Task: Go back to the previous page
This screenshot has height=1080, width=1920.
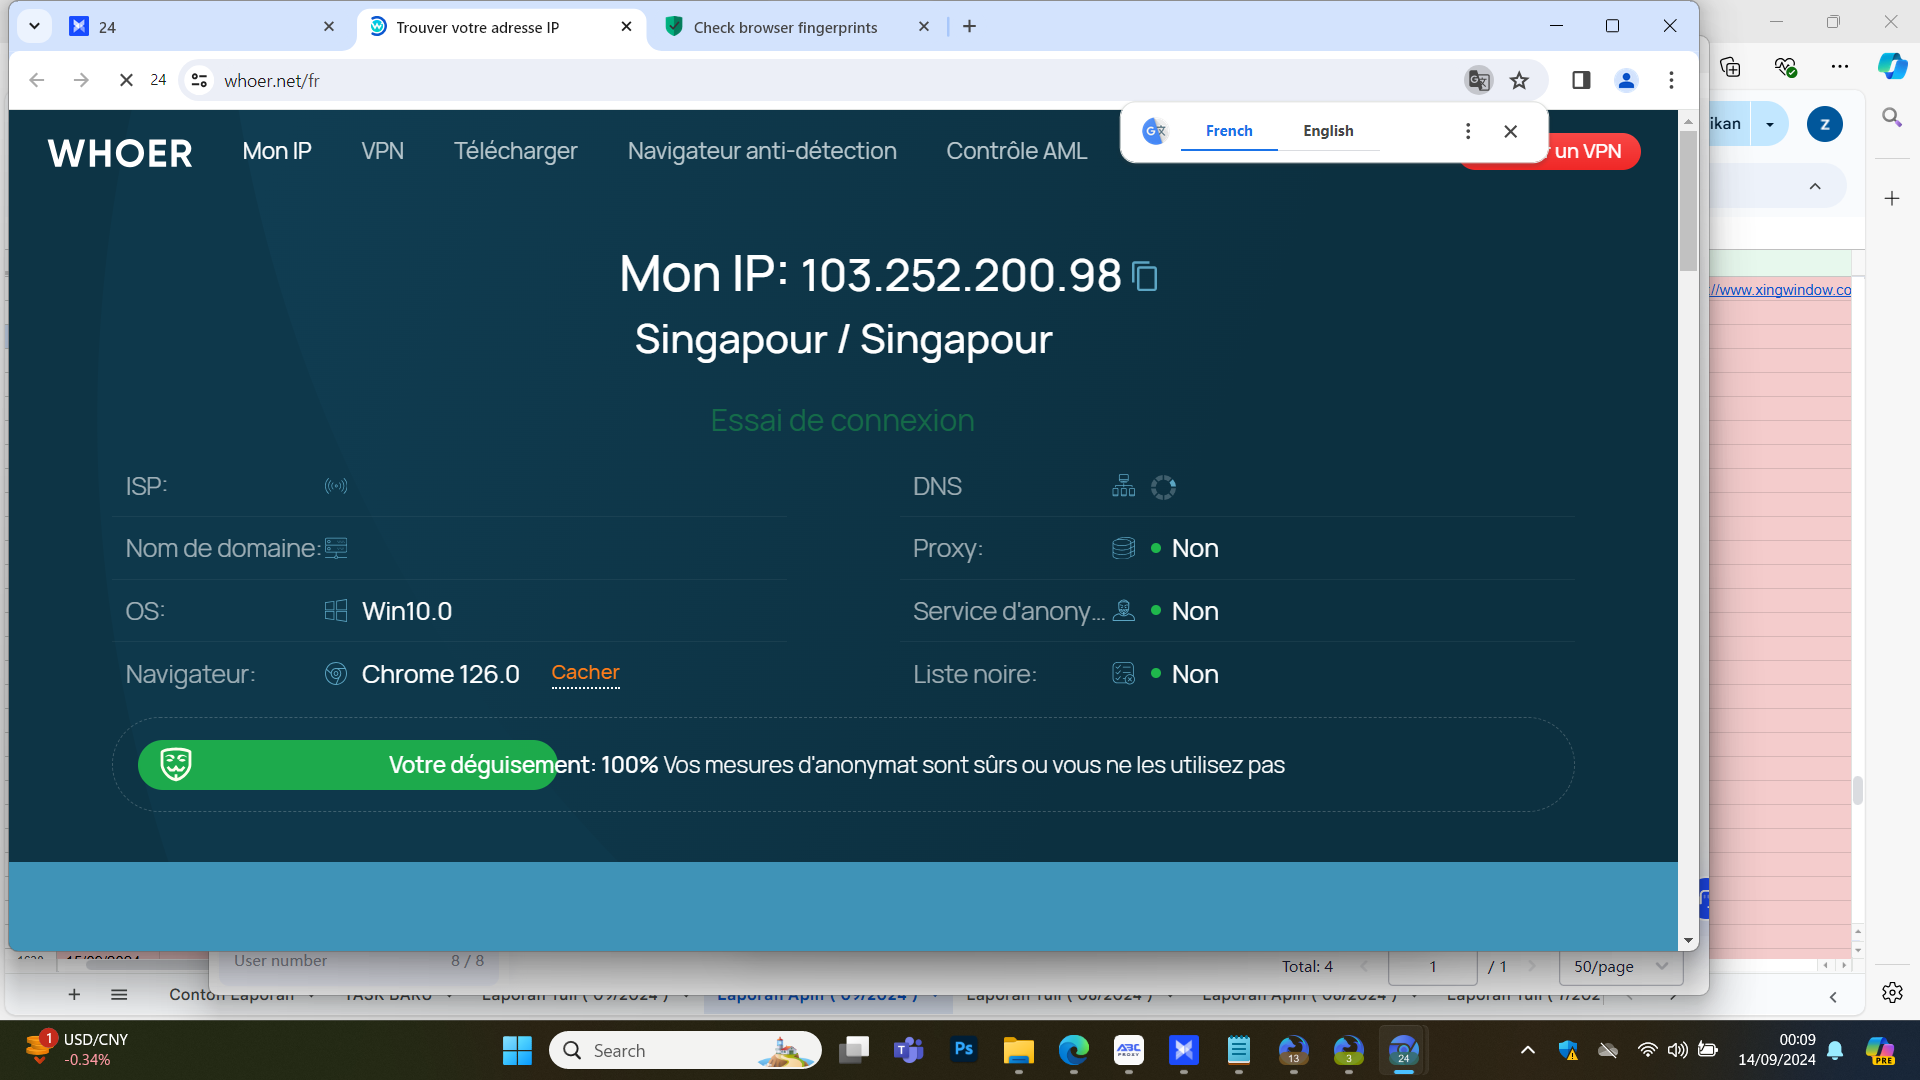Action: point(37,80)
